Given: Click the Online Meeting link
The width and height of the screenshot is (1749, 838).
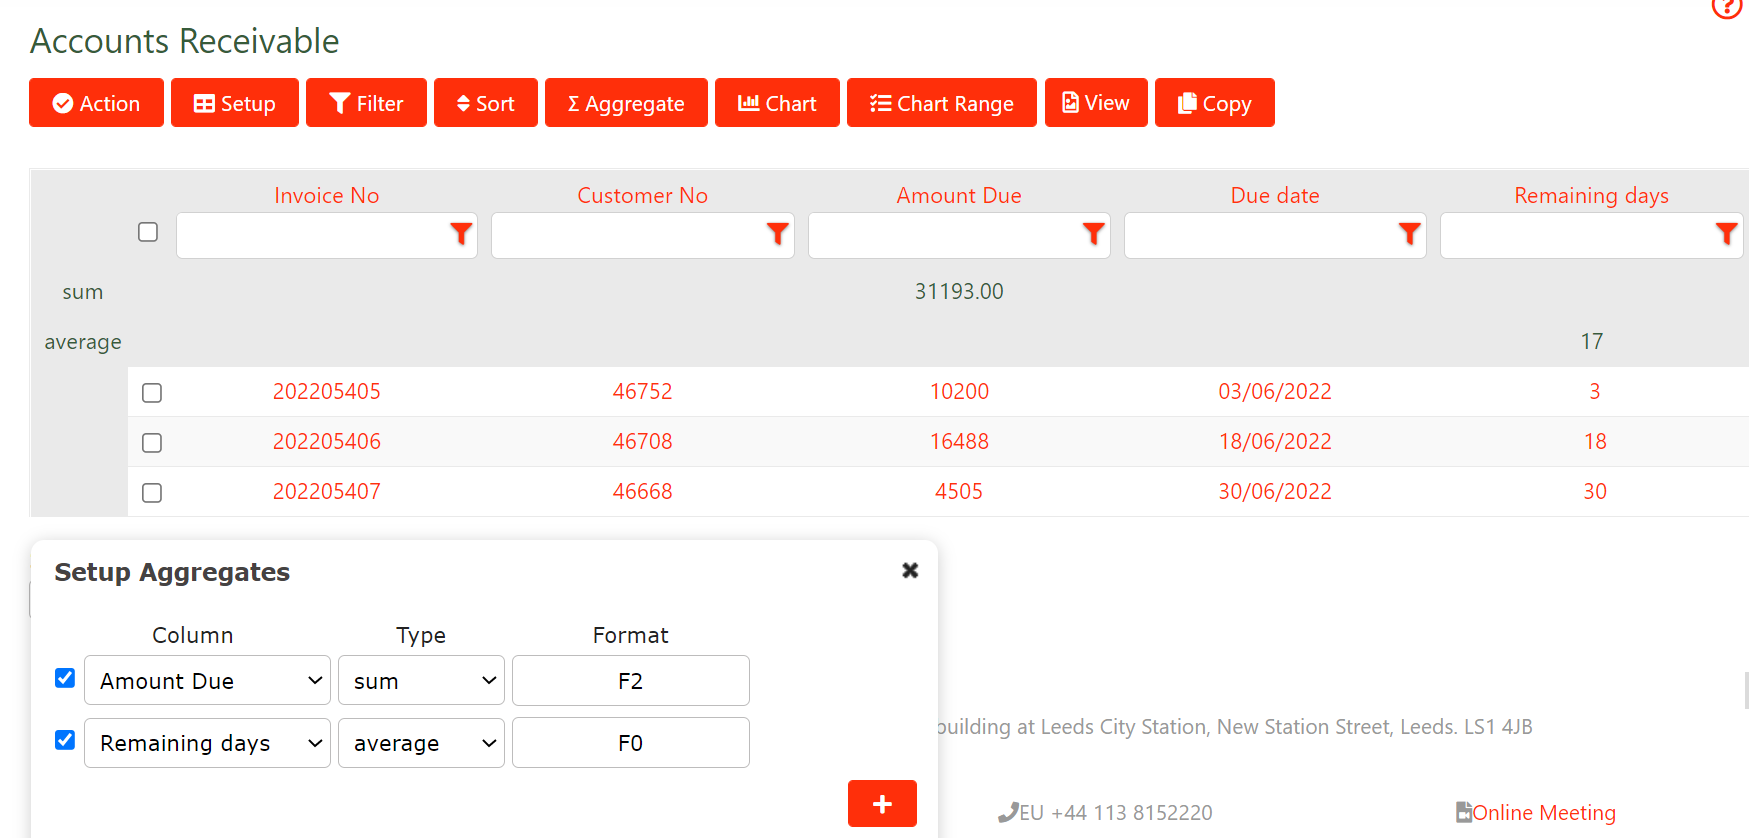Looking at the screenshot, I should click(1543, 812).
